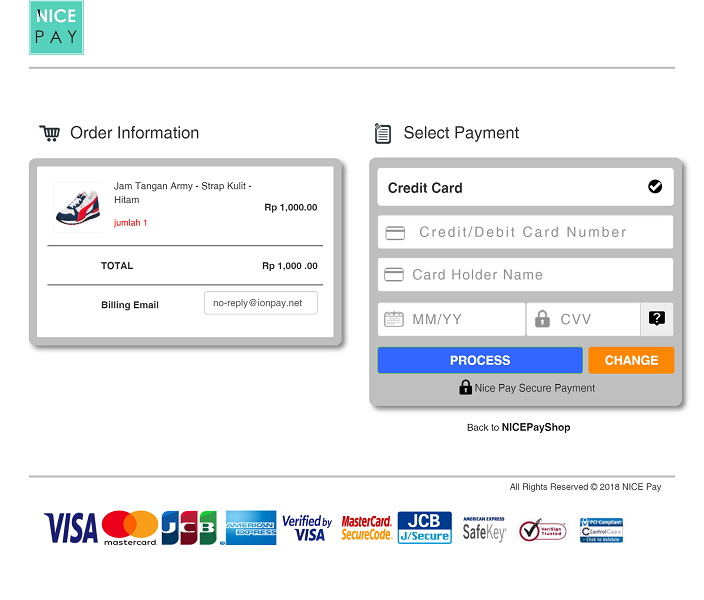Viewport: 704px width, 600px height.
Task: Click the sneaker product thumbnail
Action: (78, 207)
